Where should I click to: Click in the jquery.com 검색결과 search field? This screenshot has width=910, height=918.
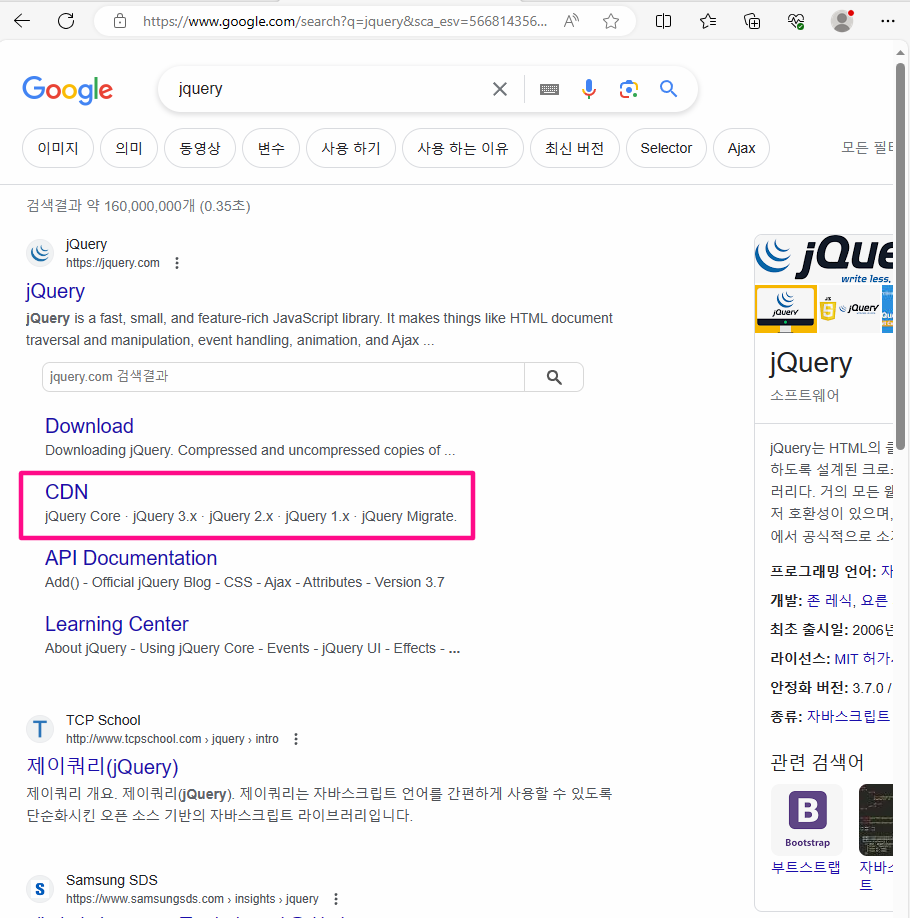tap(283, 377)
